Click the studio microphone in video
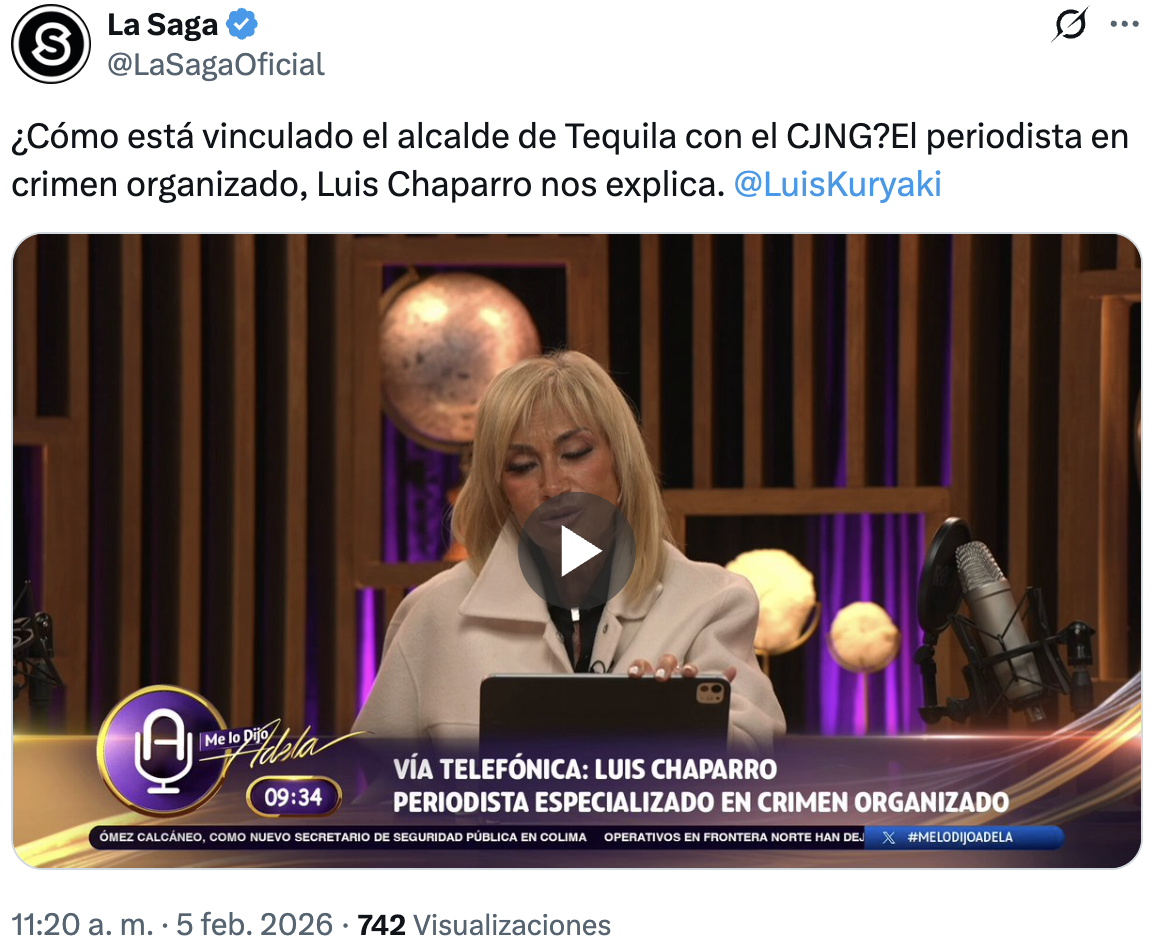Viewport: 1174px width, 952px height. tap(988, 614)
